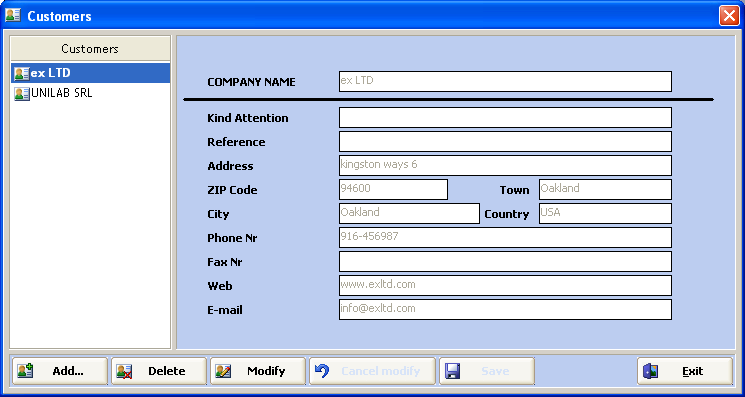
Task: Click the Modify customer button
Action: point(258,371)
